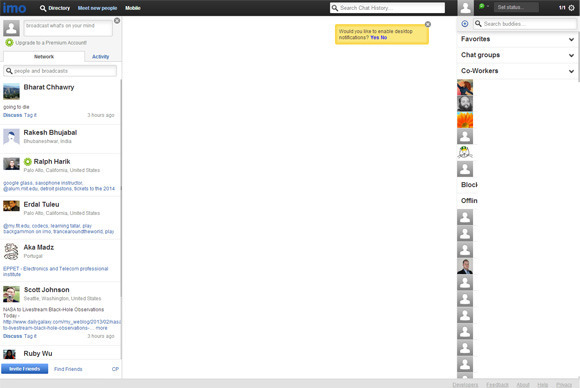Open the green status dropdown

coord(483,6)
